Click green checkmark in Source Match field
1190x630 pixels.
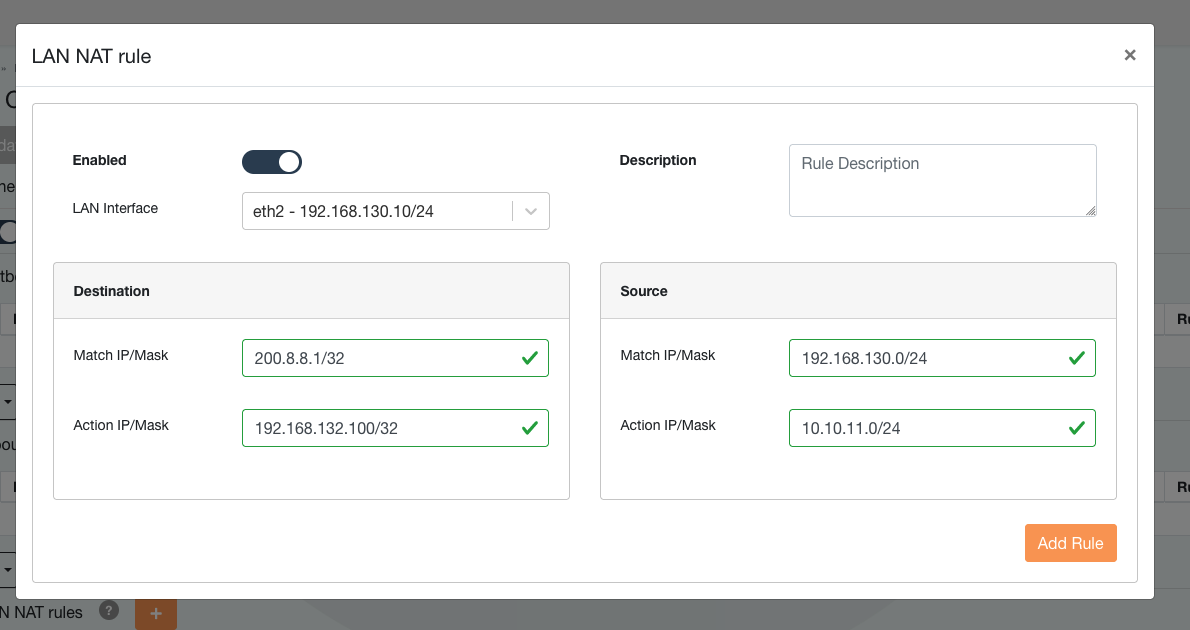click(1077, 358)
